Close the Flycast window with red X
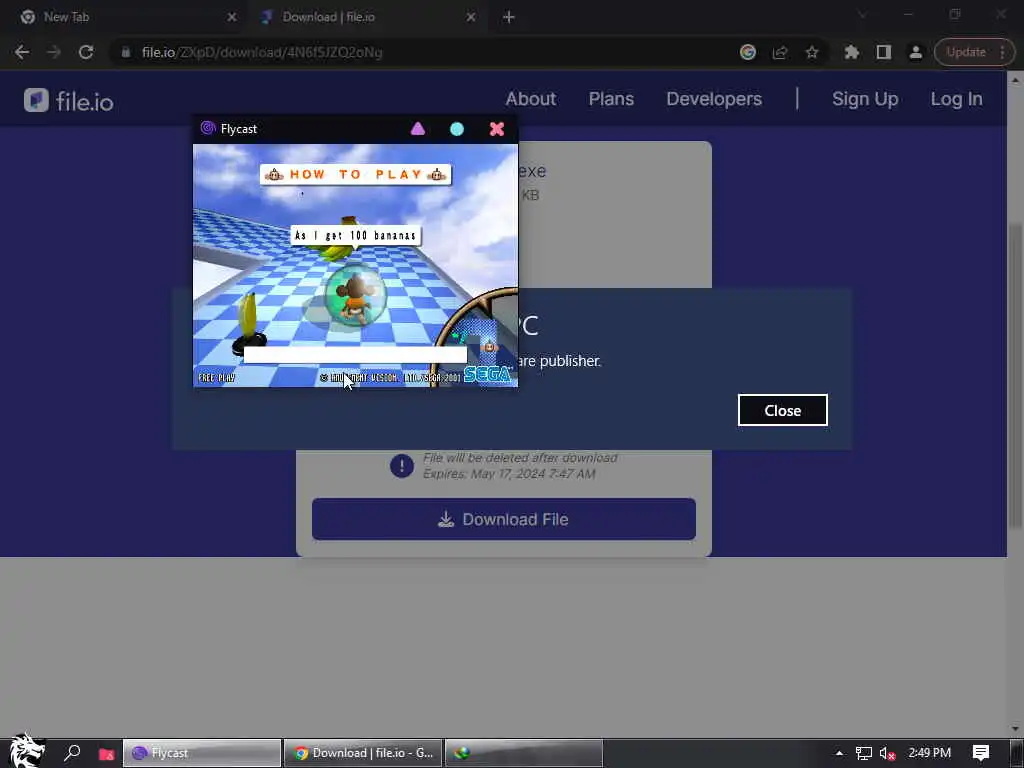This screenshot has height=768, width=1024. point(497,129)
